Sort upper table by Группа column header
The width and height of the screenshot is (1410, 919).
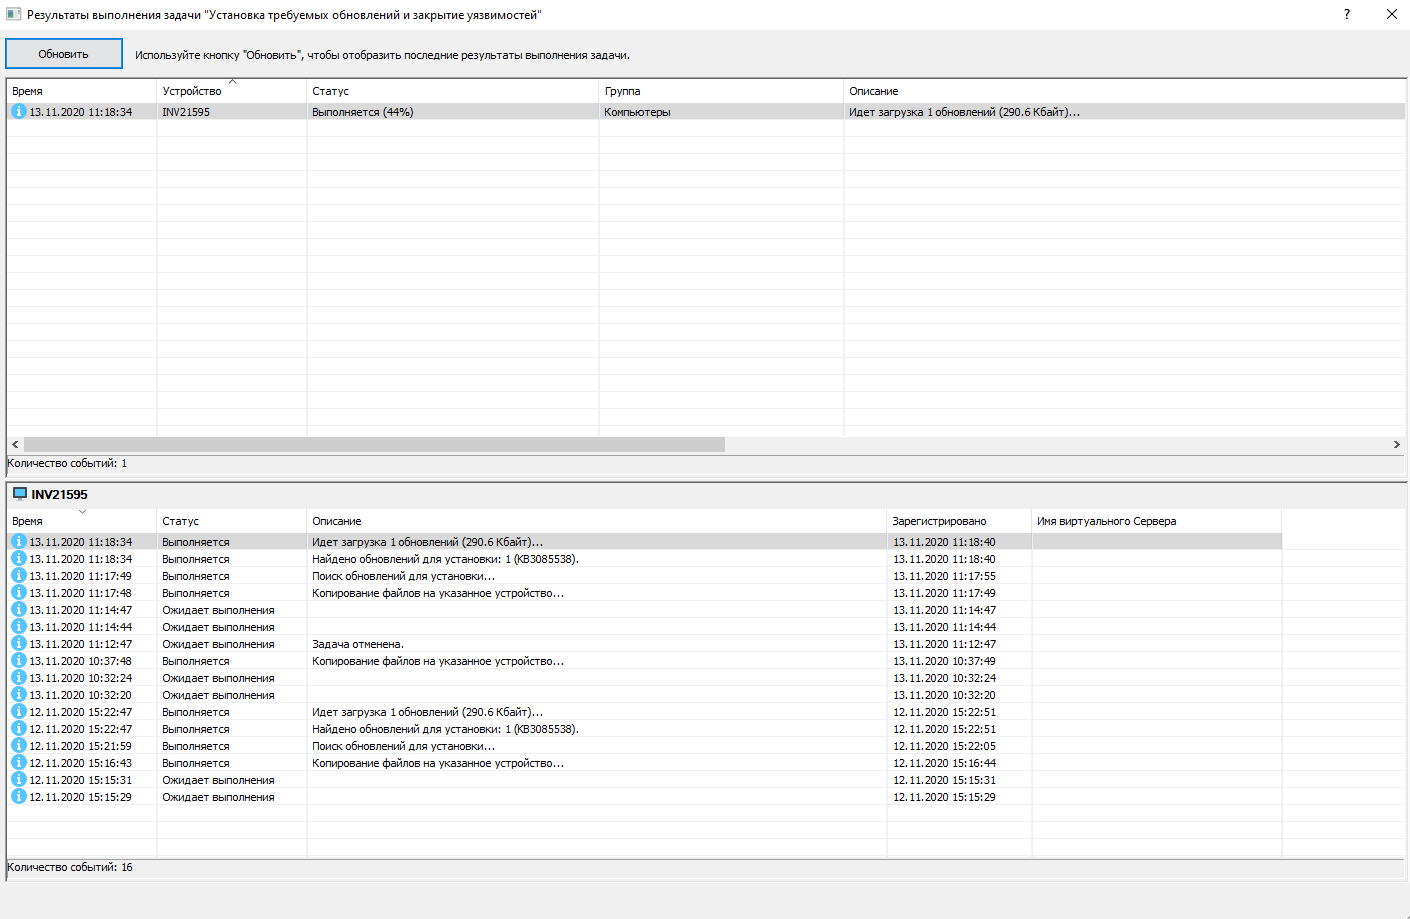tap(721, 91)
